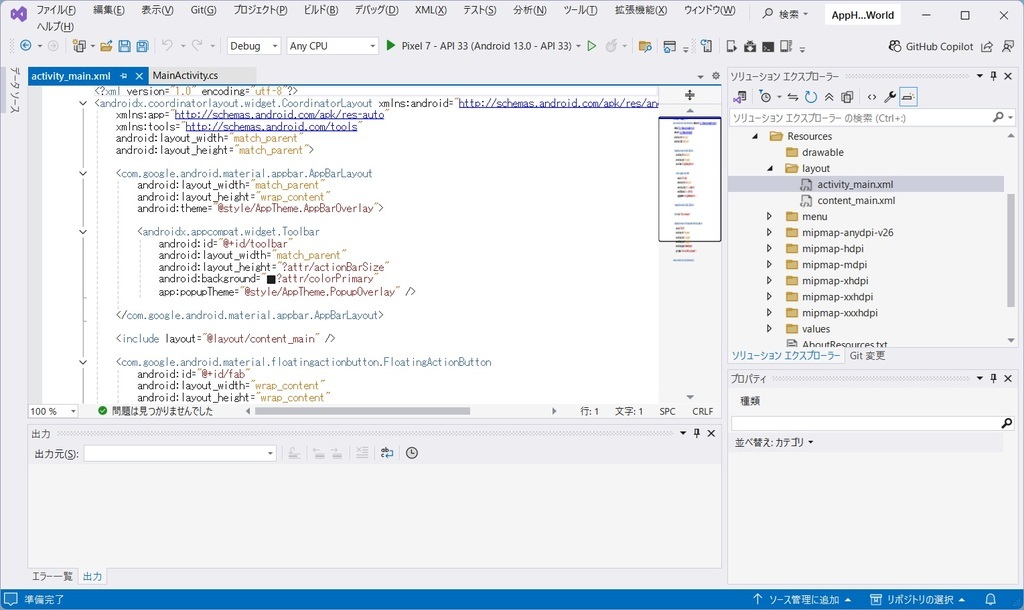1024x610 pixels.
Task: Click the Save All icon on the toolbar
Action: tap(141, 46)
